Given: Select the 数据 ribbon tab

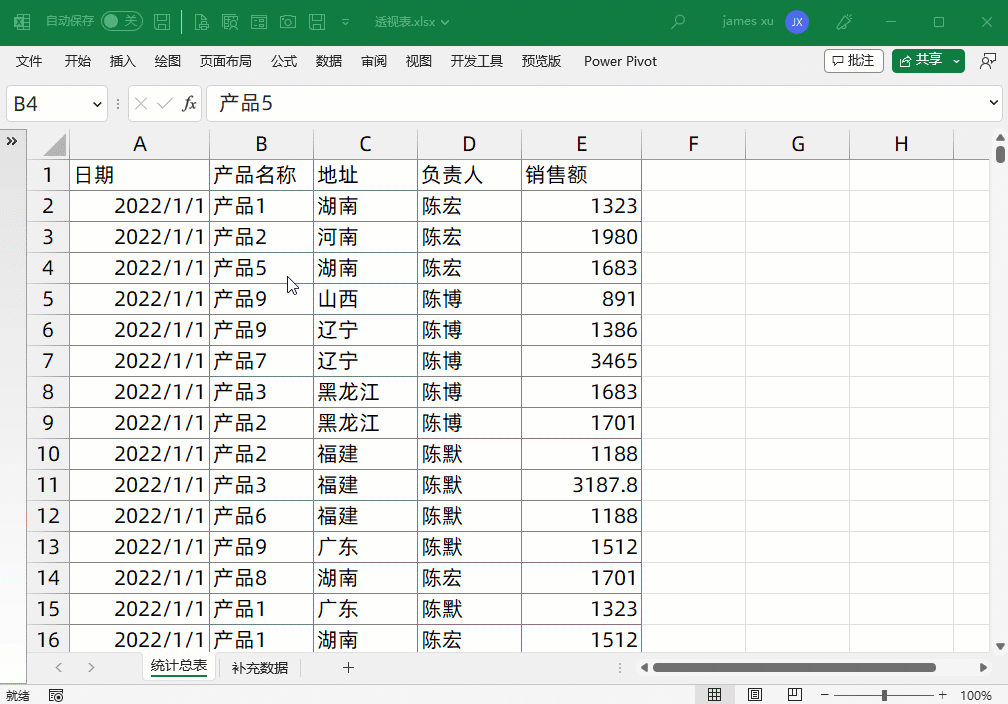Looking at the screenshot, I should point(328,61).
